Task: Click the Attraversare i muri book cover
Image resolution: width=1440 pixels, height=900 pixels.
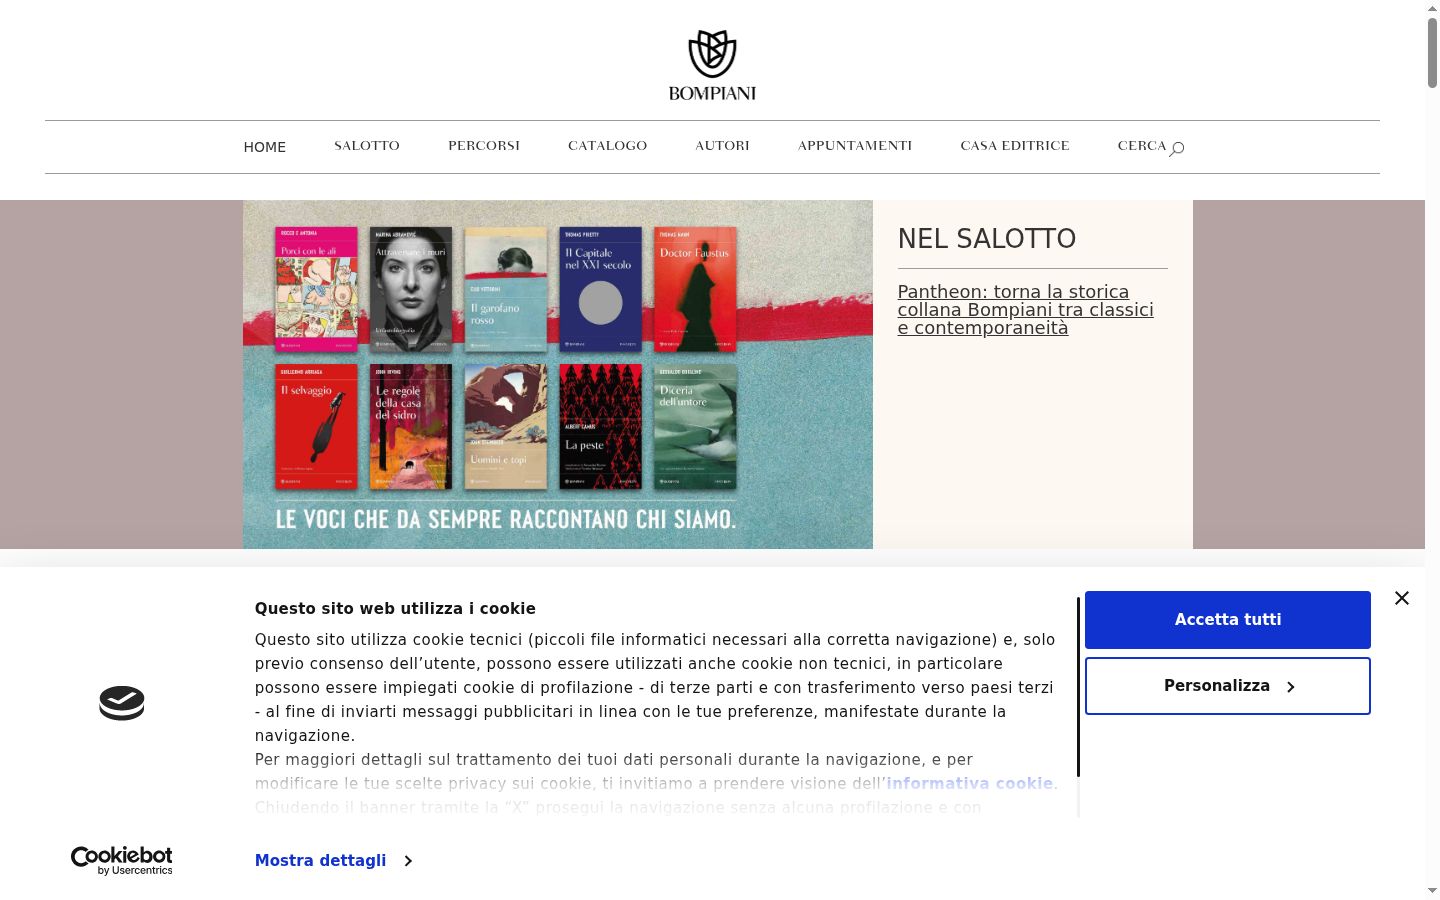Action: coord(411,289)
